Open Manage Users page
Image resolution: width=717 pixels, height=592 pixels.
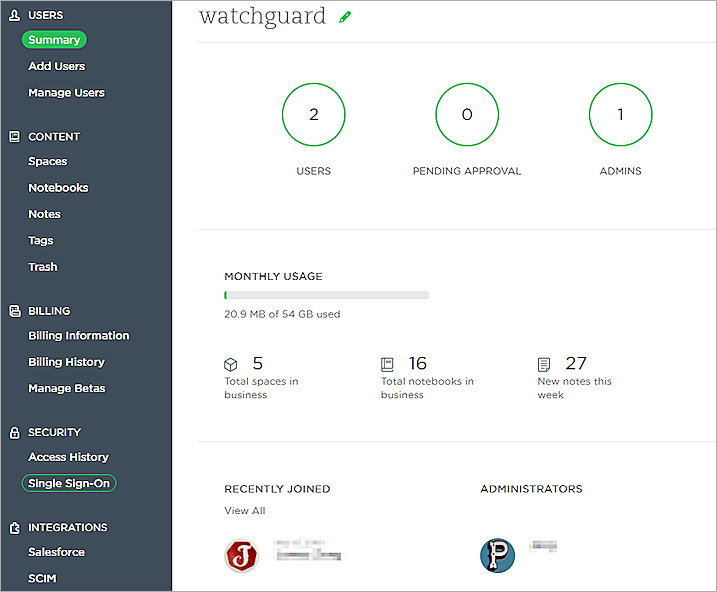[x=67, y=93]
